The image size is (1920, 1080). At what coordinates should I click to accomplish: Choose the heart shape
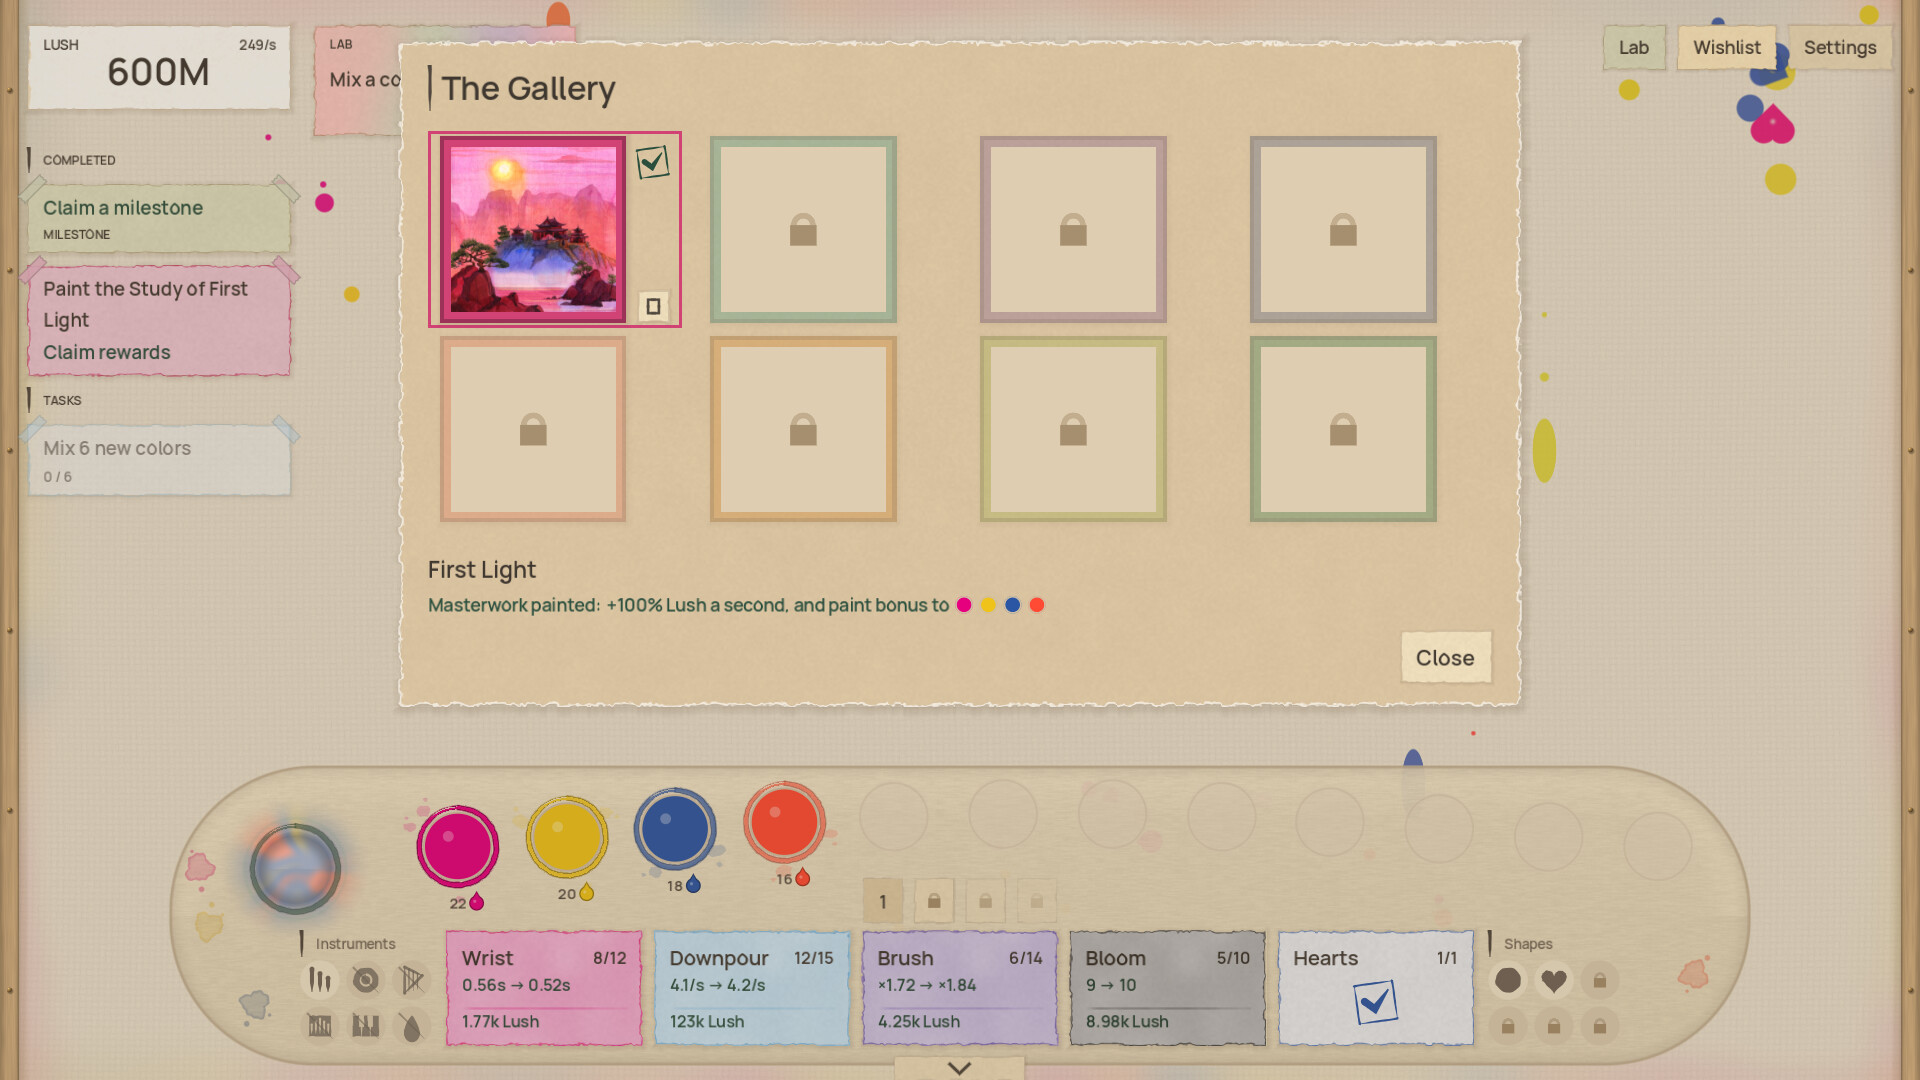(1554, 980)
